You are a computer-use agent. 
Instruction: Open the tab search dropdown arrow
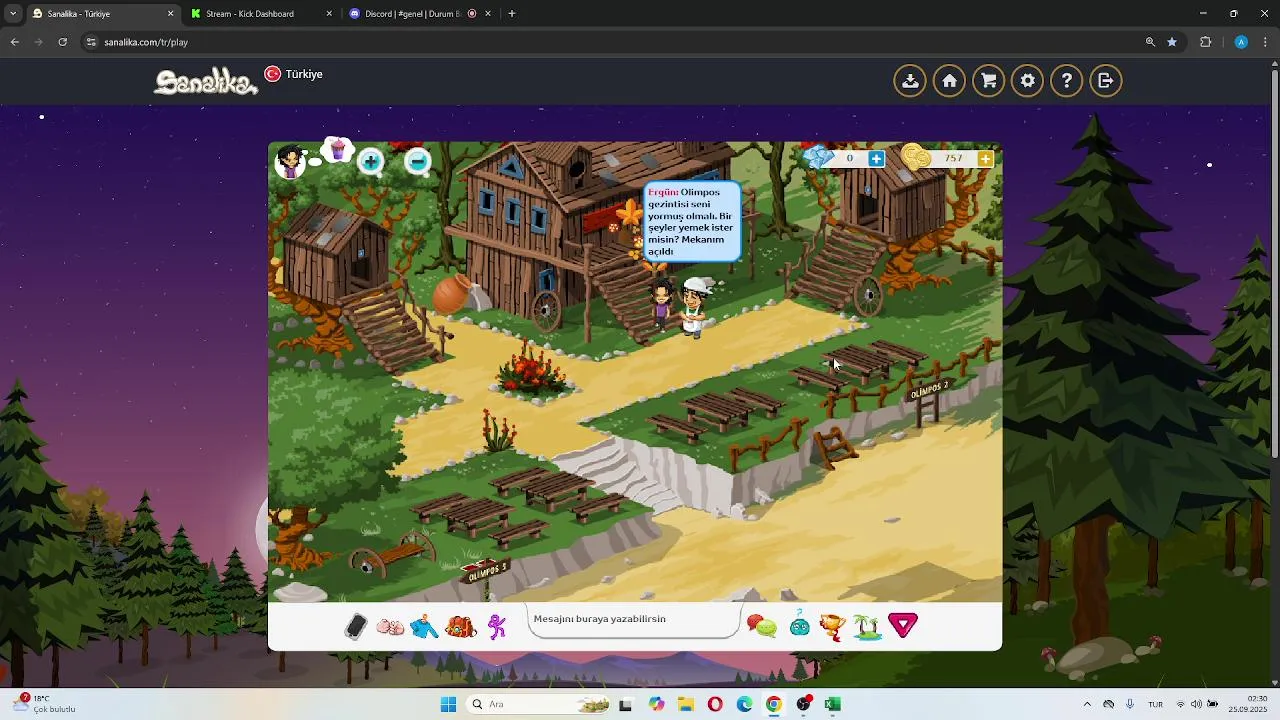point(12,14)
